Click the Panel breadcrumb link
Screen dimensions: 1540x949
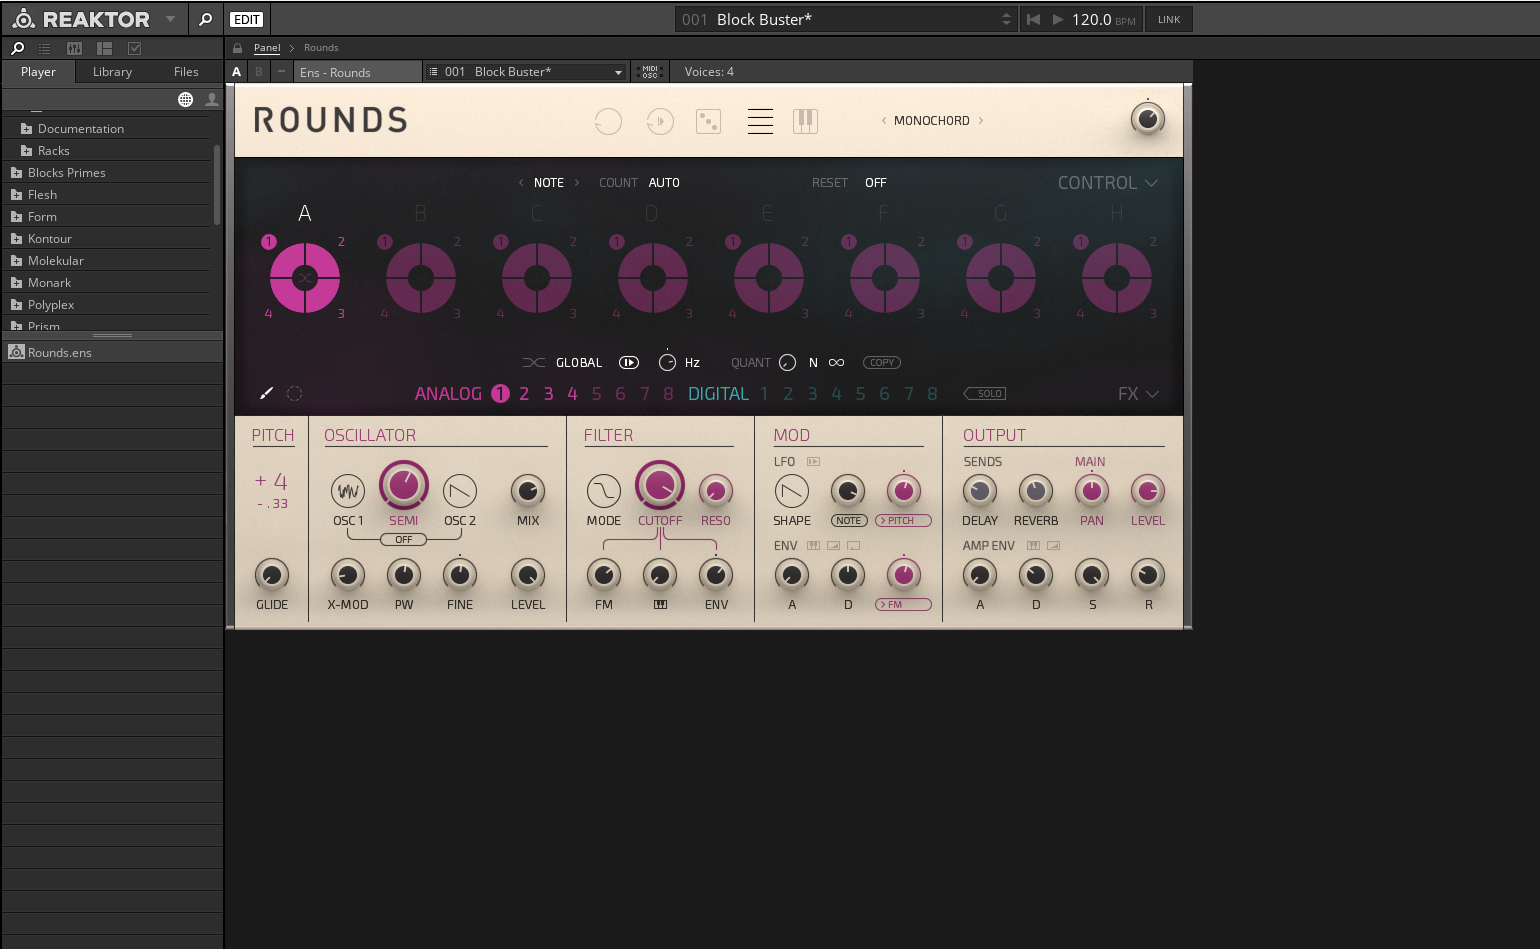pyautogui.click(x=267, y=48)
